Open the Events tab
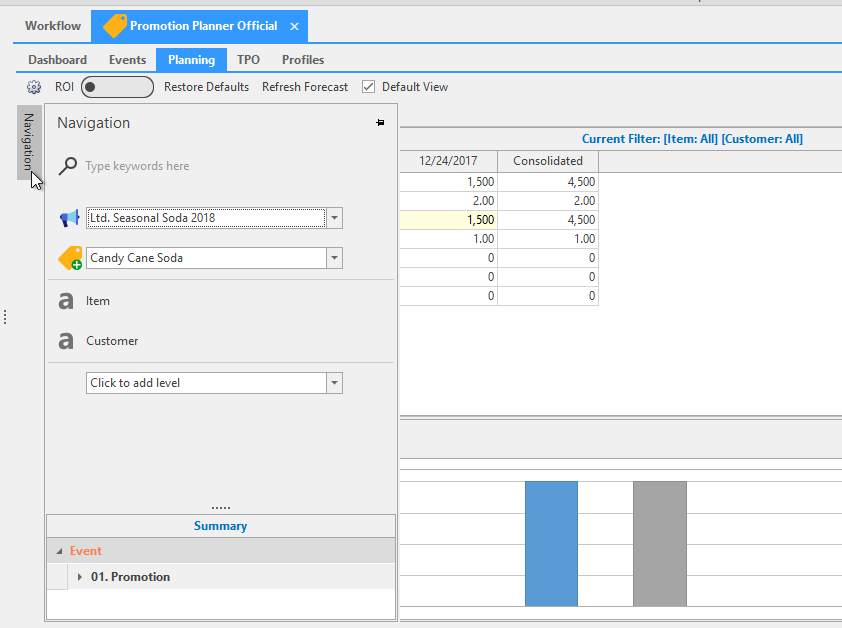 click(x=127, y=60)
